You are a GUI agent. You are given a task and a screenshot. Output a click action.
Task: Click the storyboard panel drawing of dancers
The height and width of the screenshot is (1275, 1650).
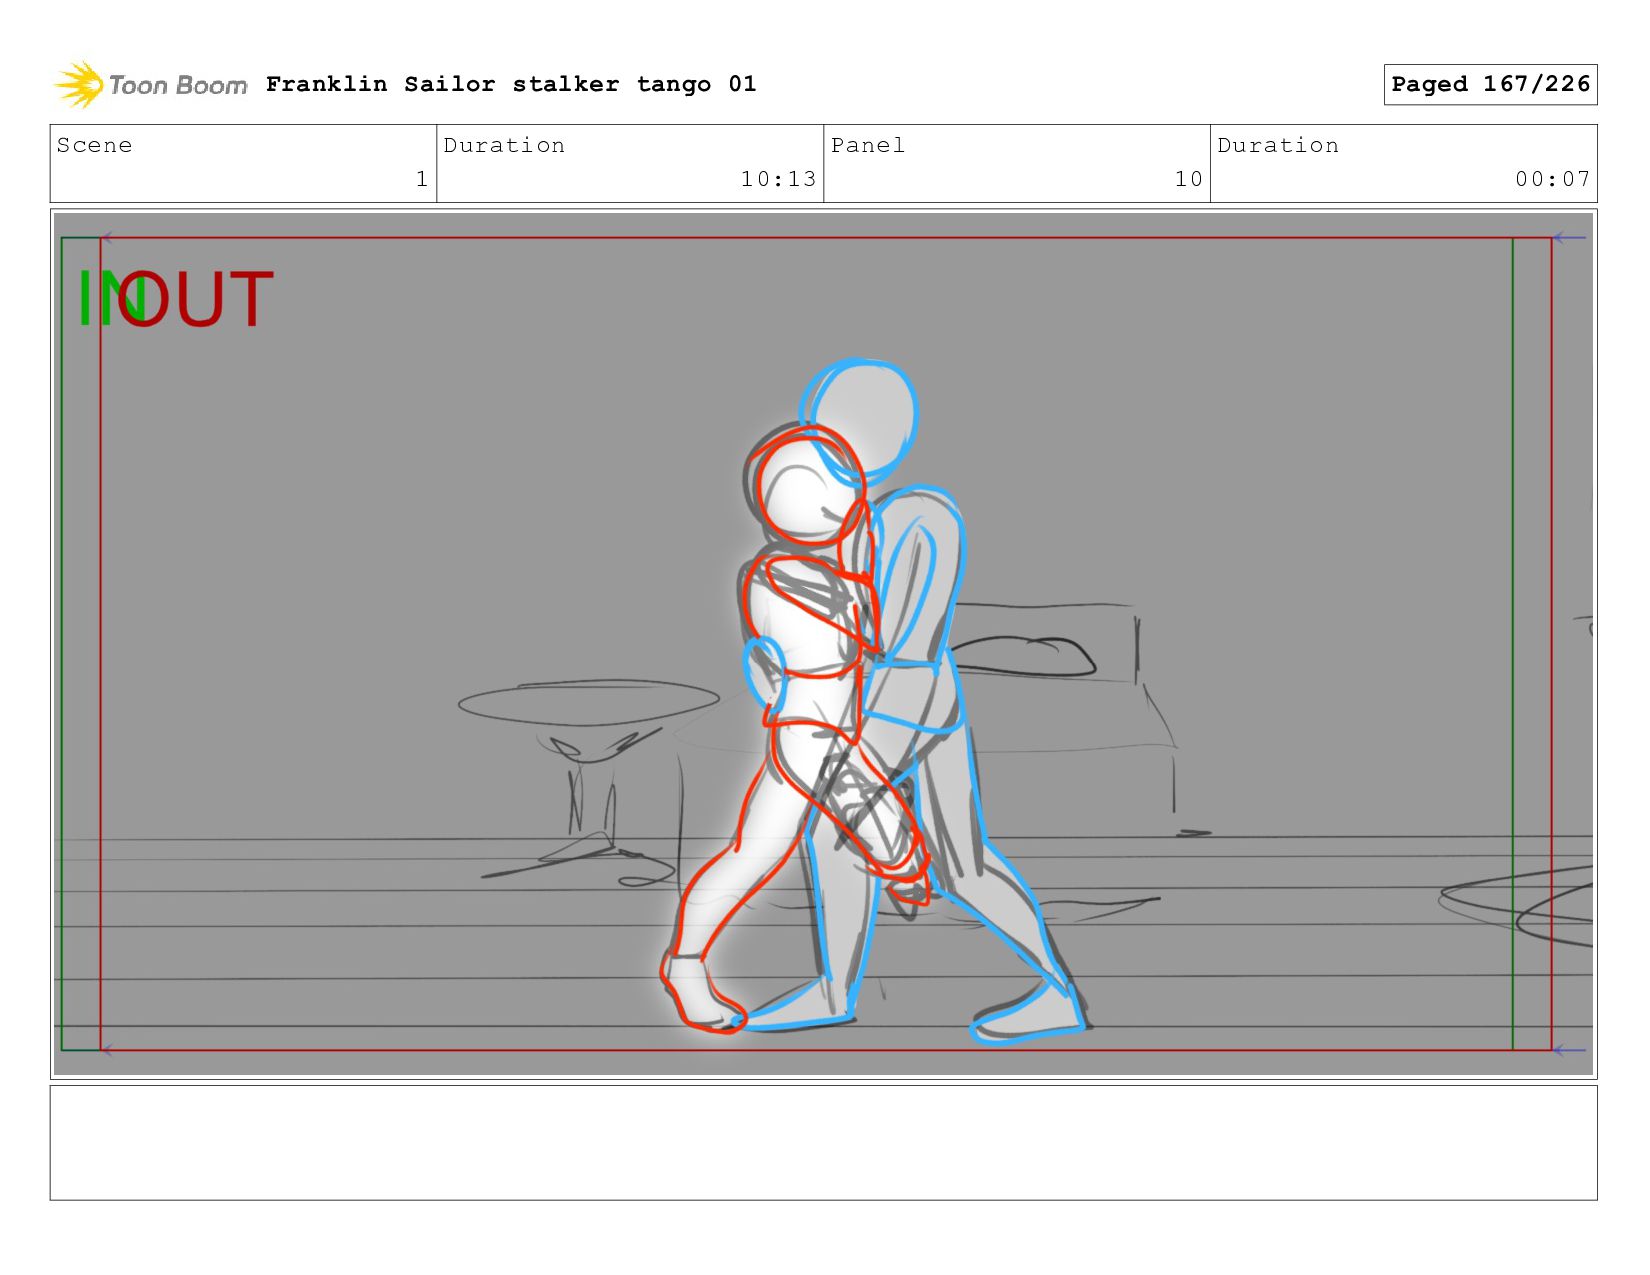pyautogui.click(x=823, y=644)
